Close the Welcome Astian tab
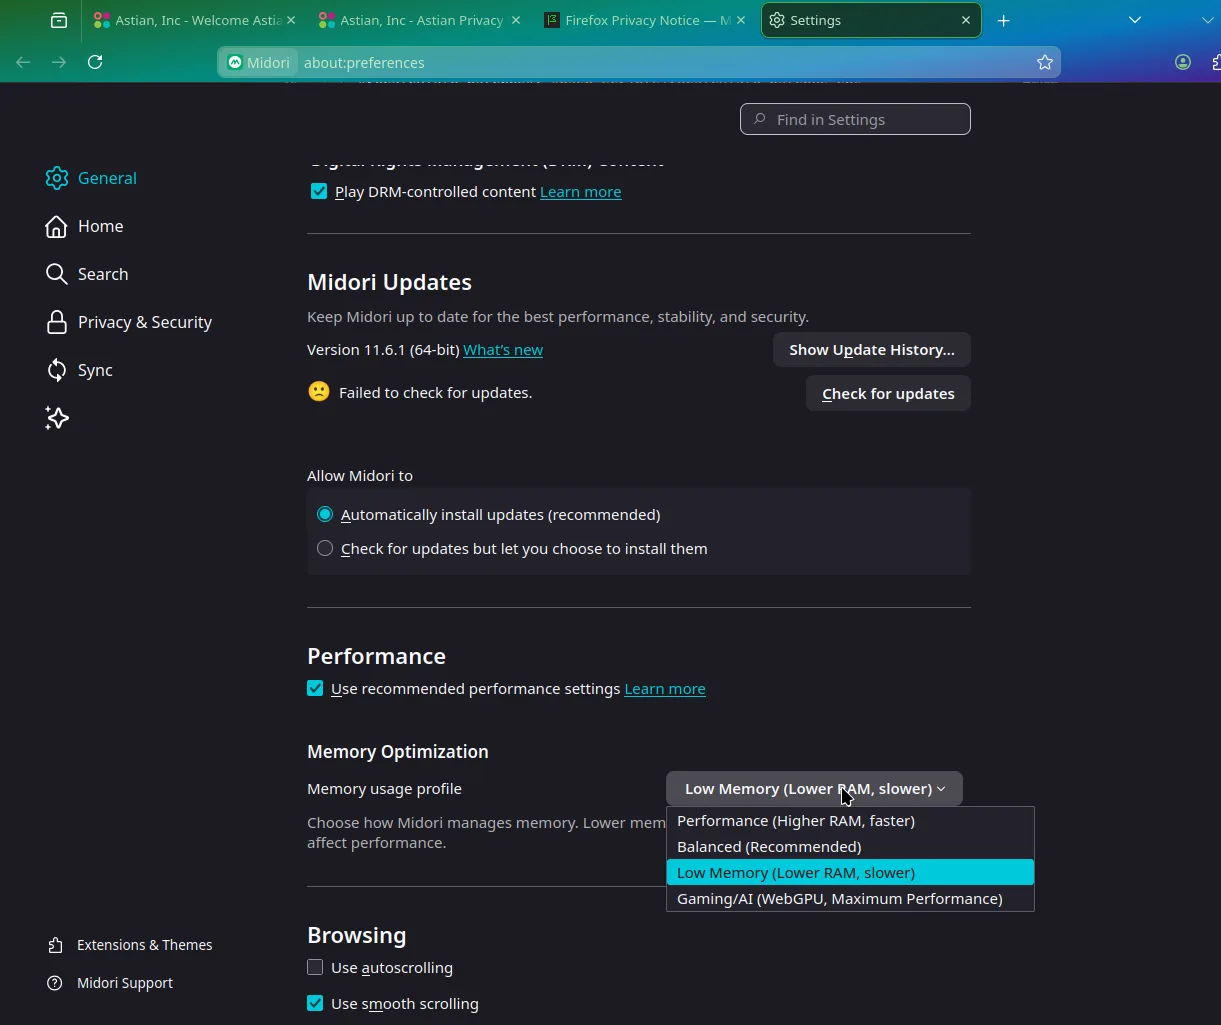The height and width of the screenshot is (1025, 1221). click(x=291, y=20)
